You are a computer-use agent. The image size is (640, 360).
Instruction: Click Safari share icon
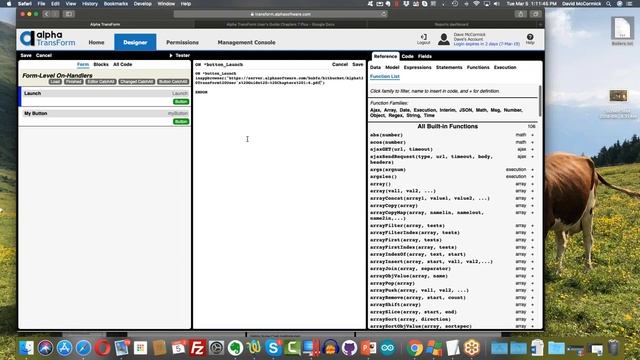(520, 14)
